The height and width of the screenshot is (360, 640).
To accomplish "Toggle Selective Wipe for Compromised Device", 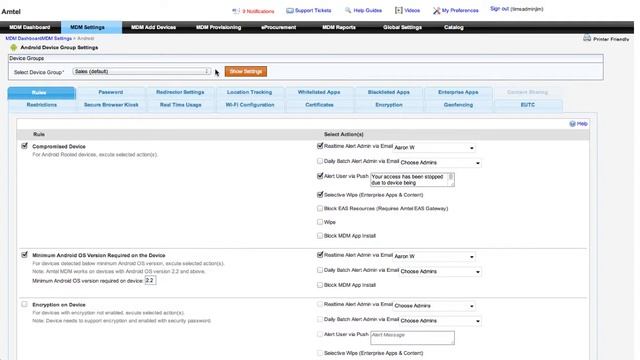I will [x=320, y=195].
